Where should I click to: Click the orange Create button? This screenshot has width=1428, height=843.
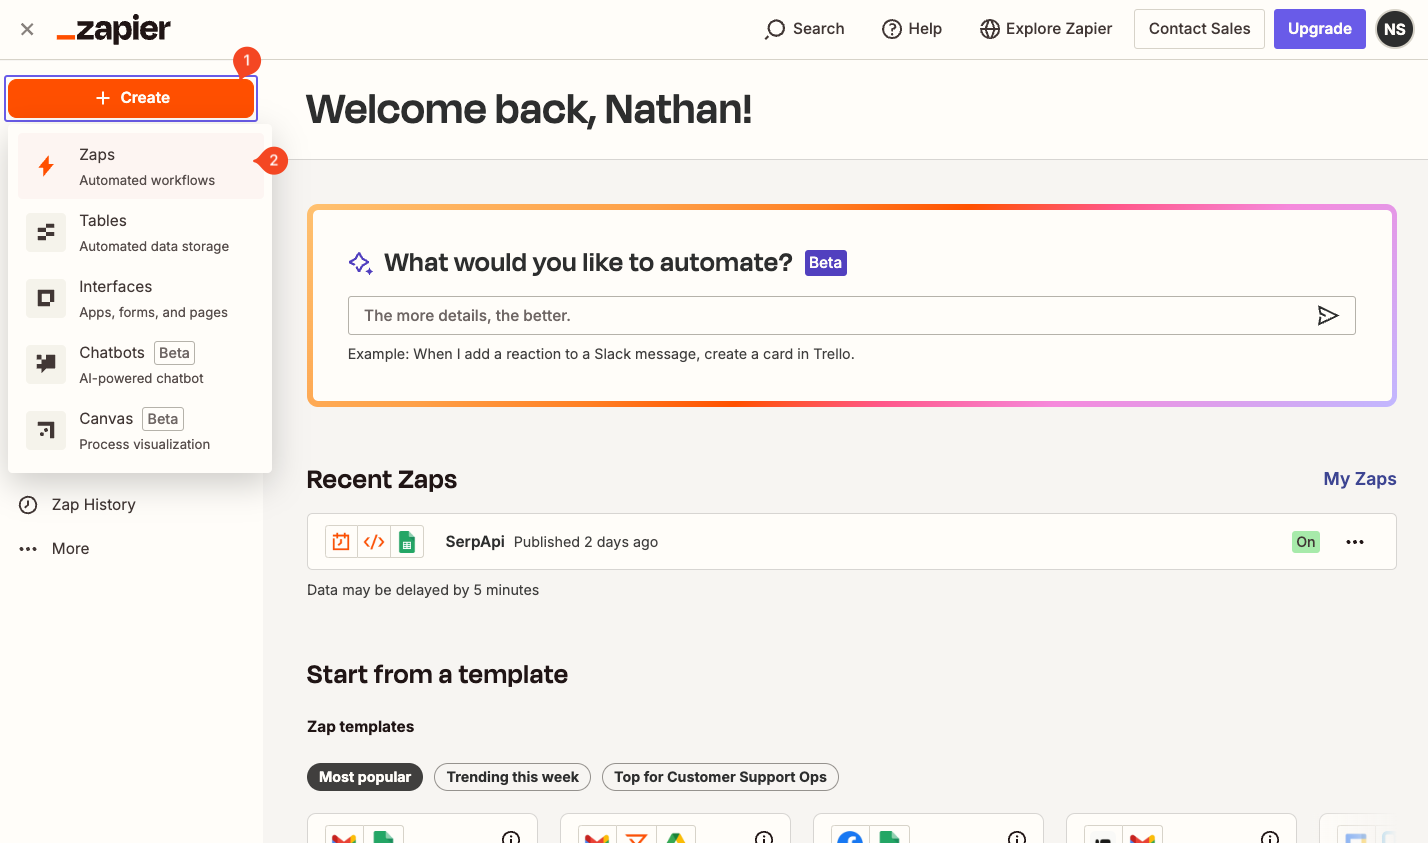pyautogui.click(x=131, y=98)
